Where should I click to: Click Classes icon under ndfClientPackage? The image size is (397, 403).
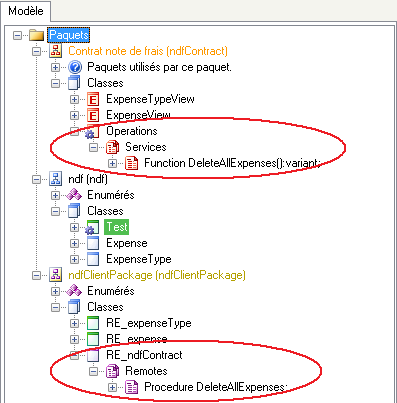[74, 307]
